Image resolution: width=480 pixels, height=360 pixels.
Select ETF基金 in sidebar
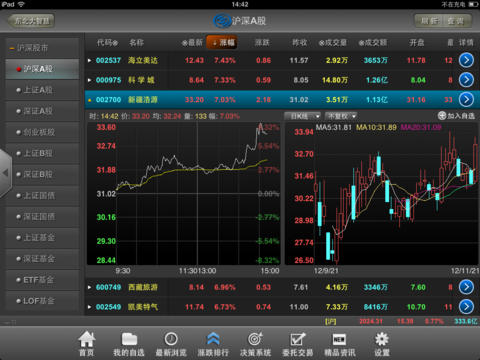pyautogui.click(x=42, y=280)
